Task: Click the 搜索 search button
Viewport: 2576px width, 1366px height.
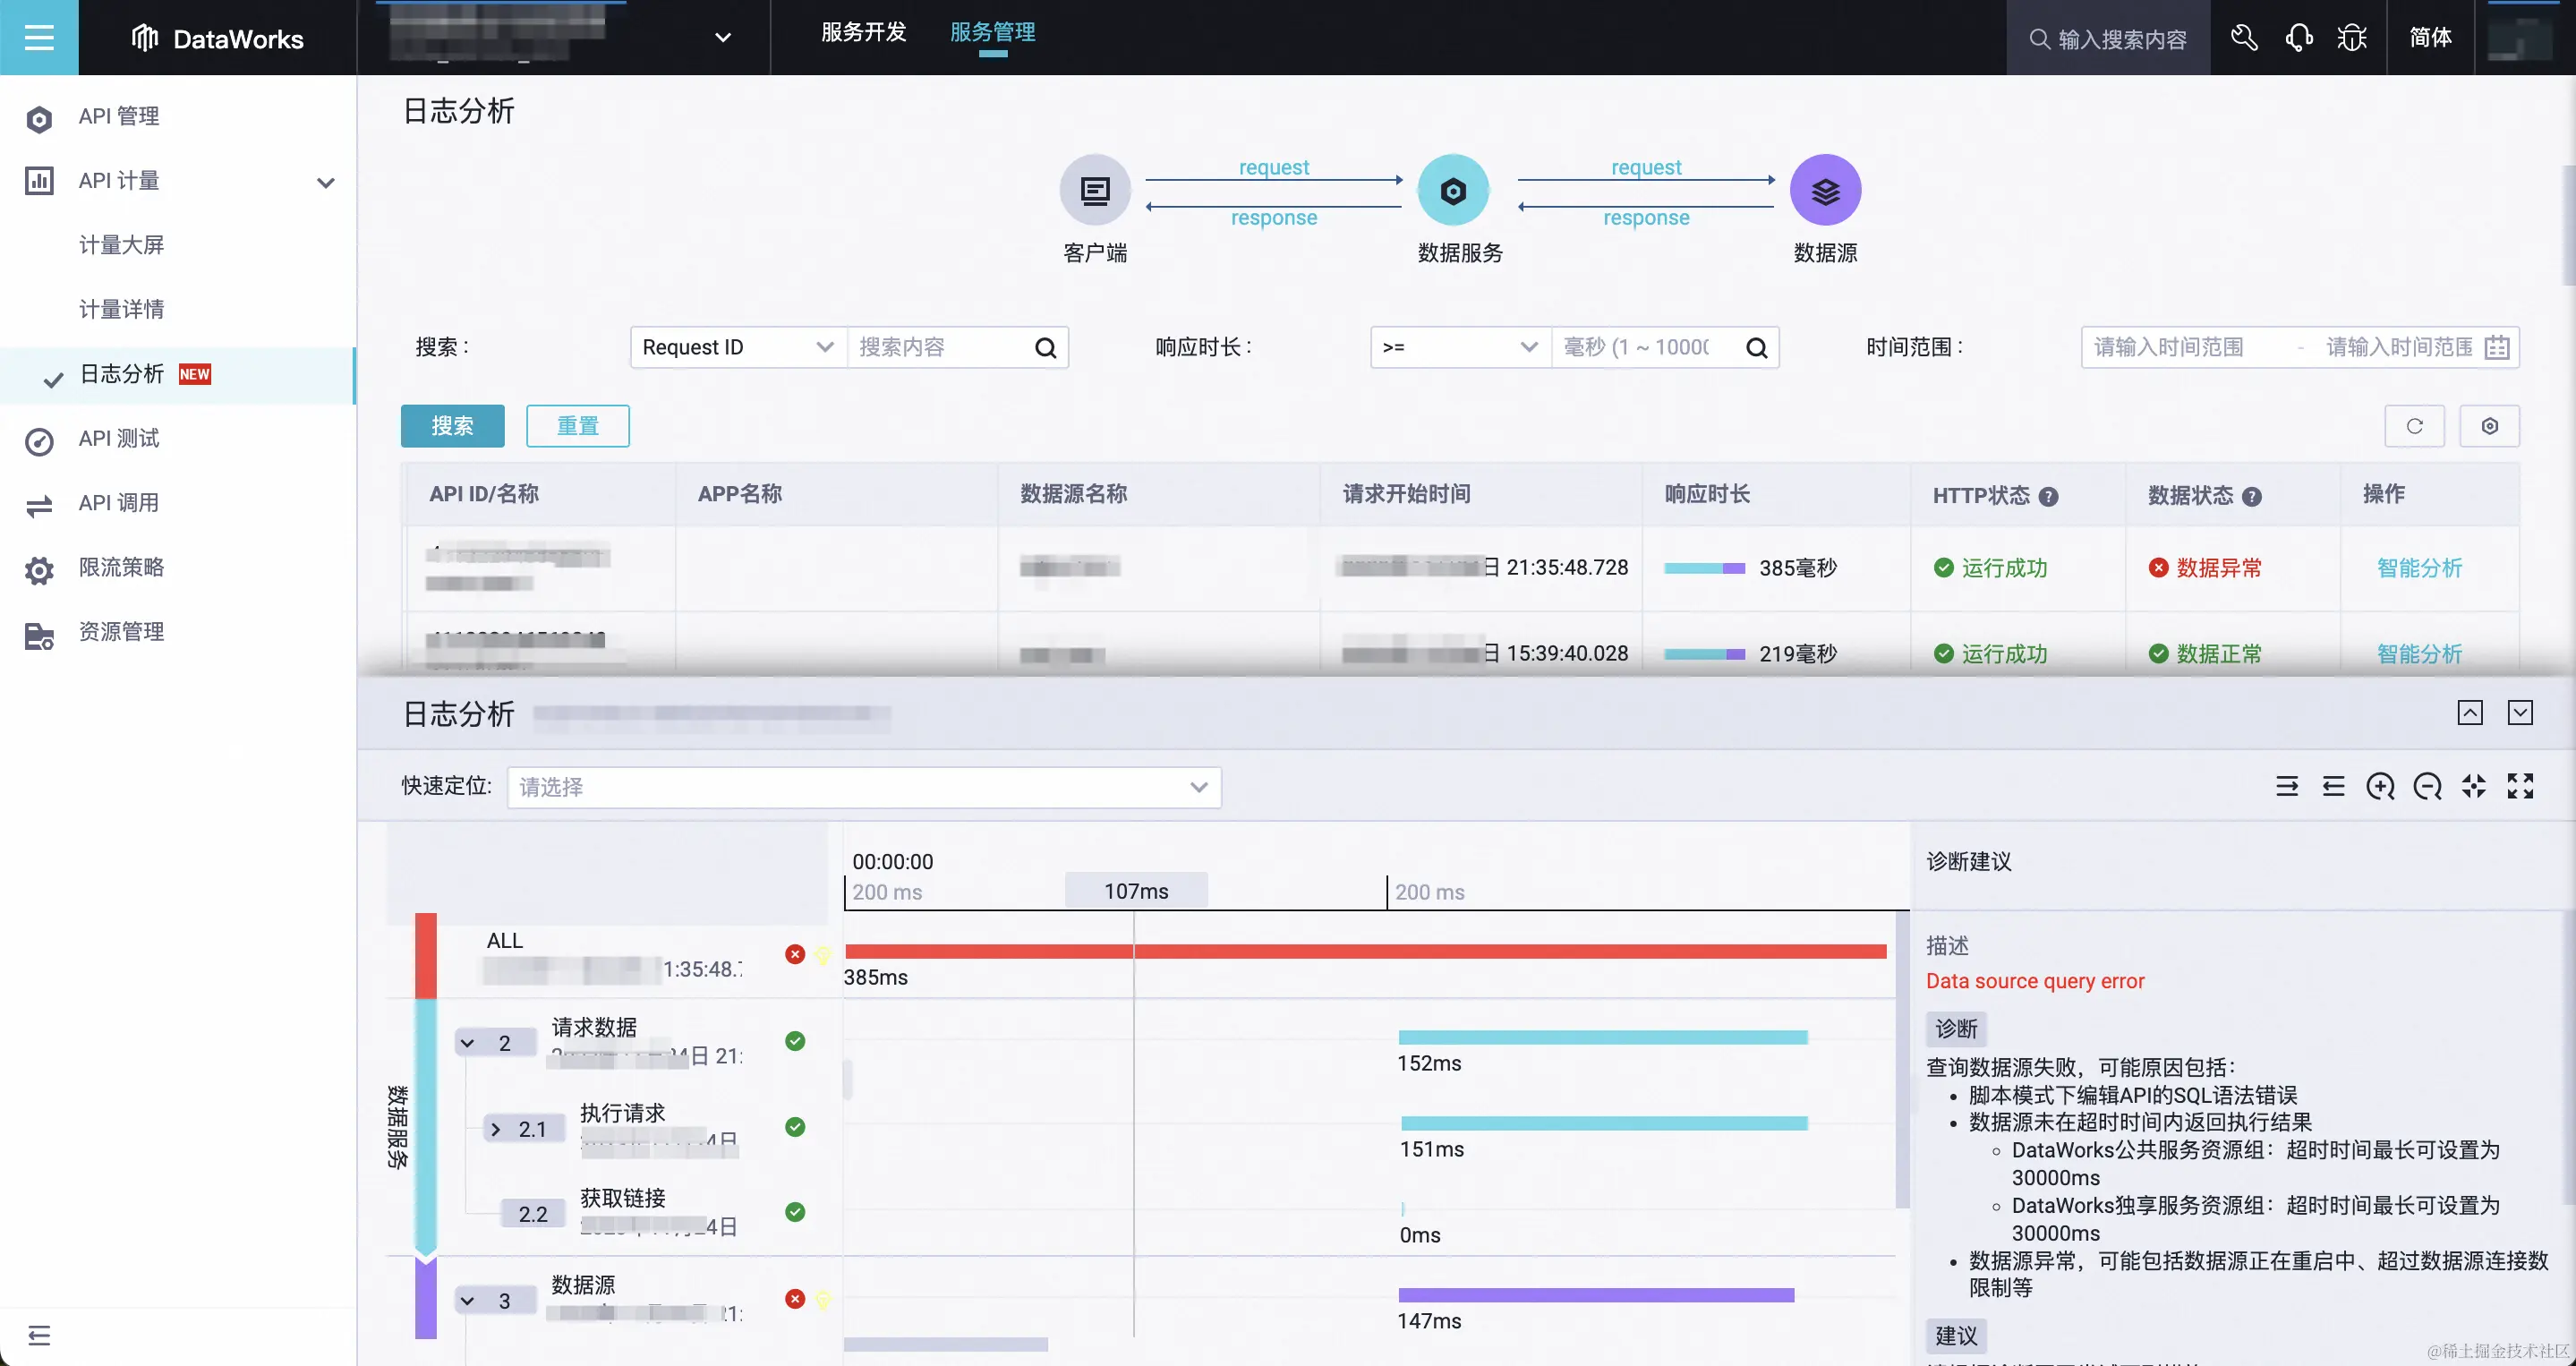Action: (x=452, y=426)
